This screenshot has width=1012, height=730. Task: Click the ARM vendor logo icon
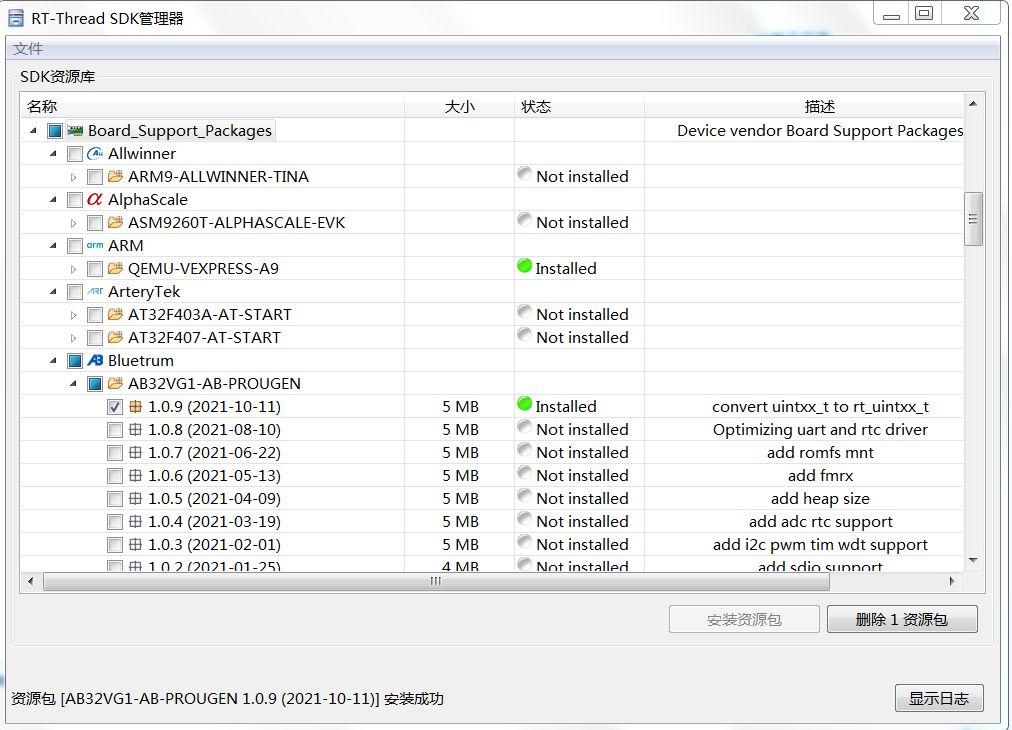95,245
